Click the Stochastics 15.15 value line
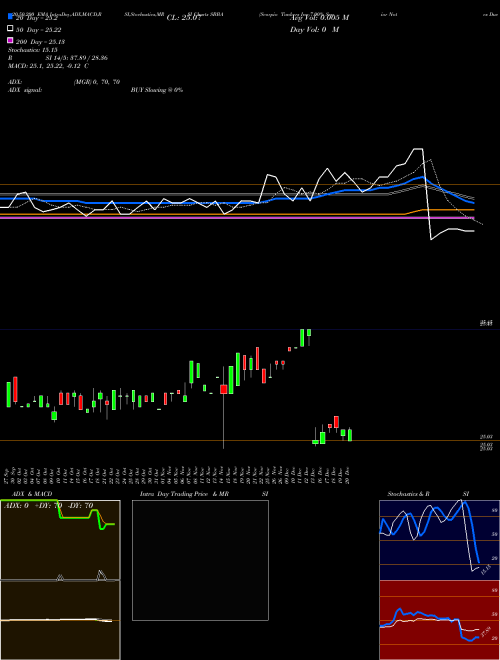 pos(33,50)
